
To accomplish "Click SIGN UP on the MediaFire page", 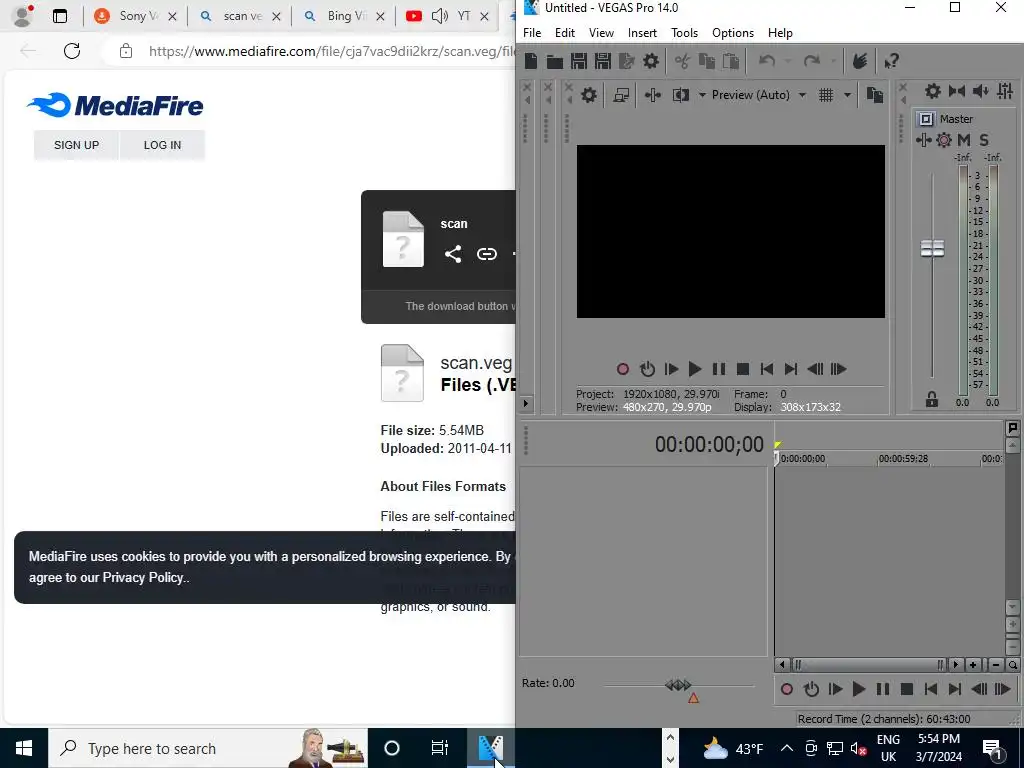I will click(x=76, y=145).
